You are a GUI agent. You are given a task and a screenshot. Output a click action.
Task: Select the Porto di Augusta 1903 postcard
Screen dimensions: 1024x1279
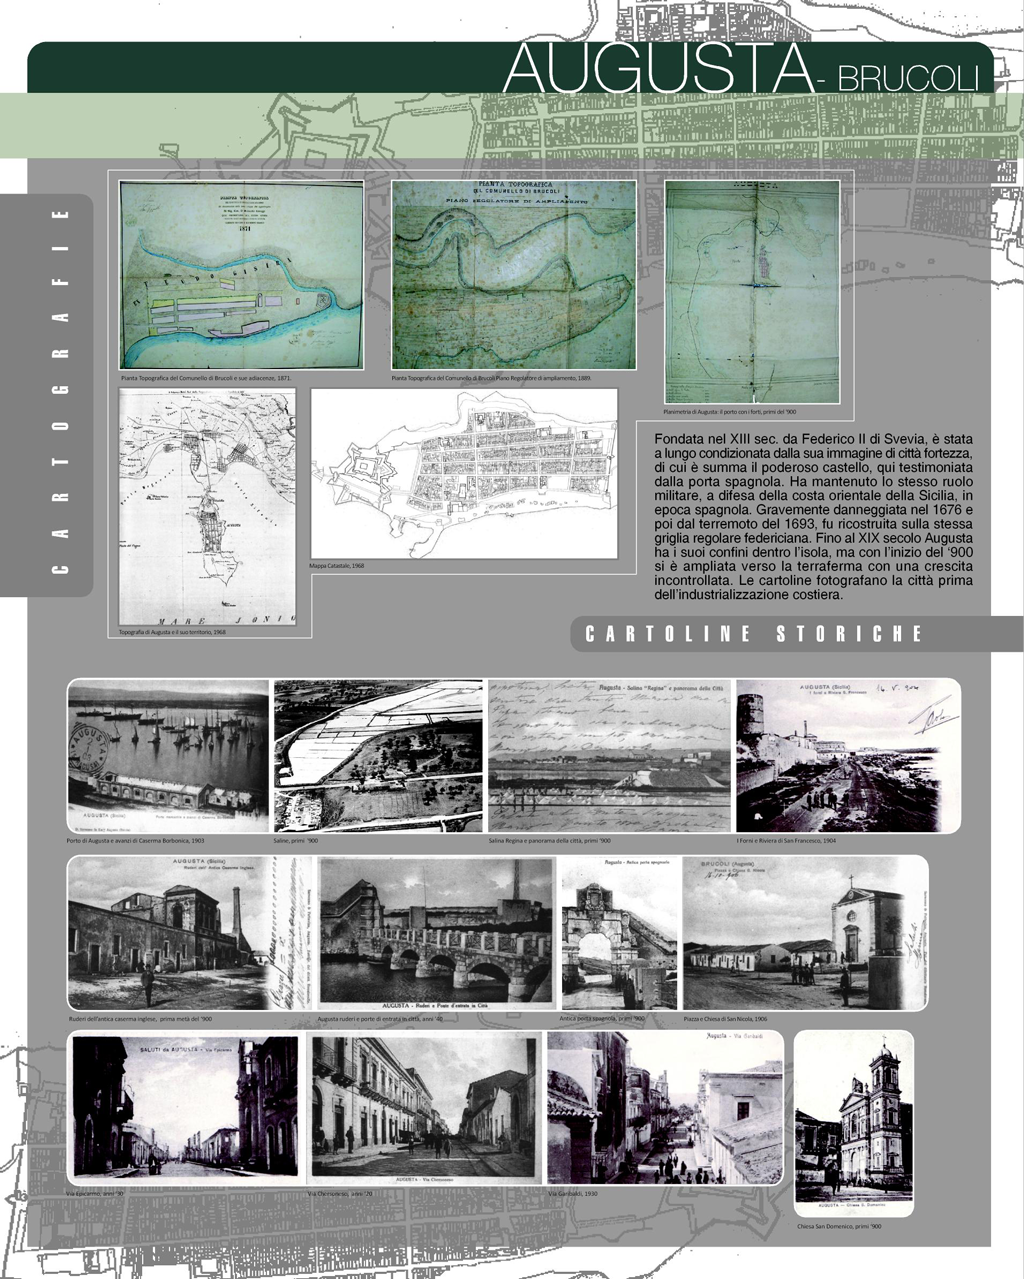169,757
